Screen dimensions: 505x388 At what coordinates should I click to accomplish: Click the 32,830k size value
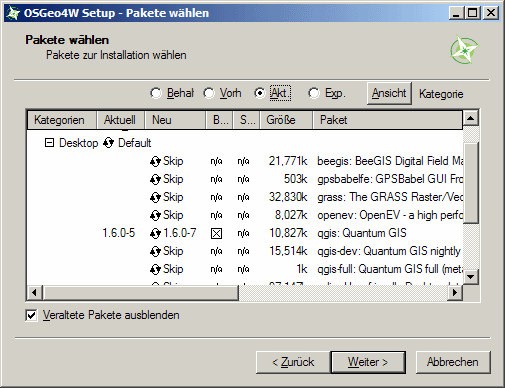(288, 197)
